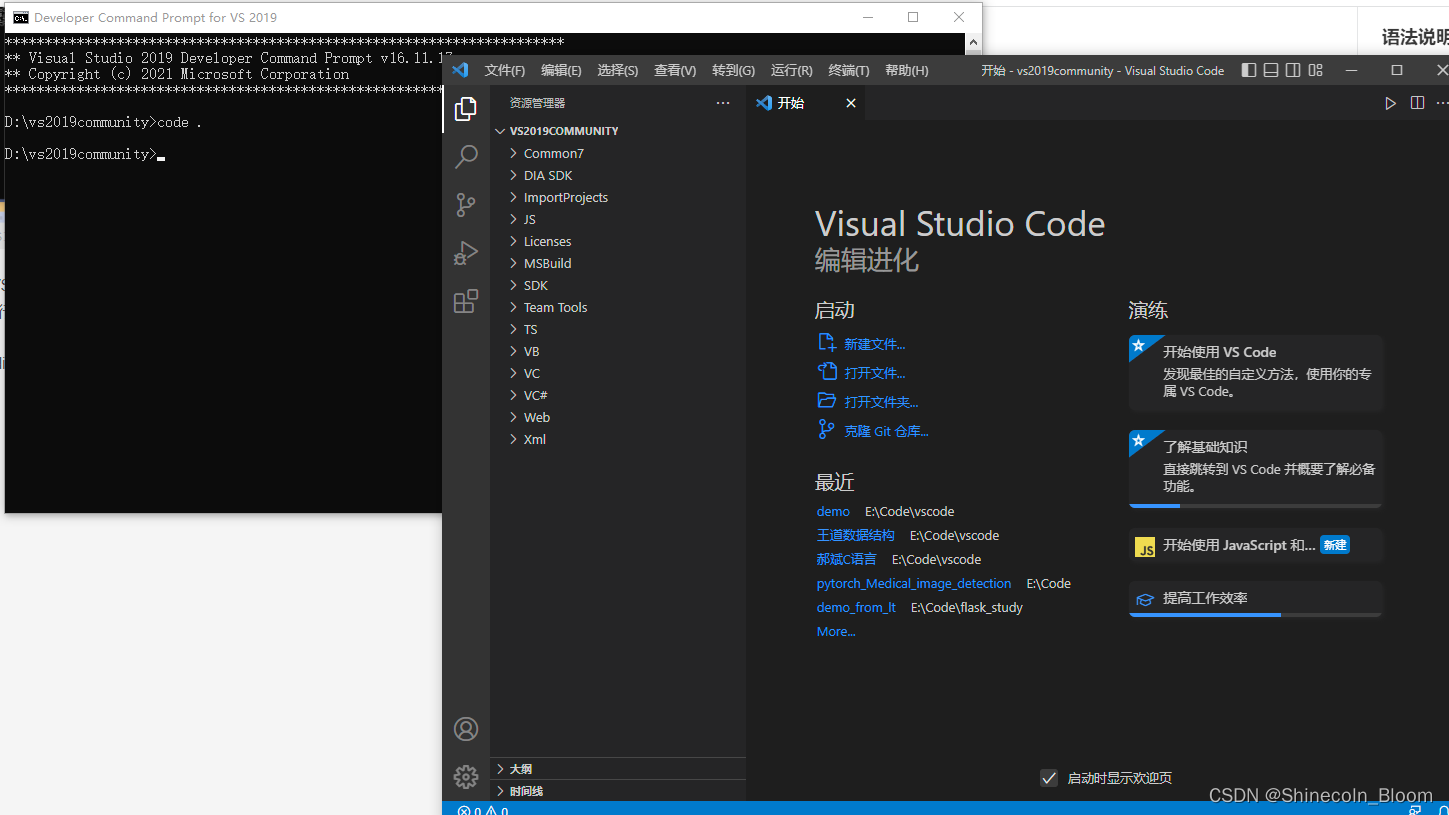This screenshot has height=815, width=1449.
Task: Expand the Team Tools folder
Action: (620, 307)
